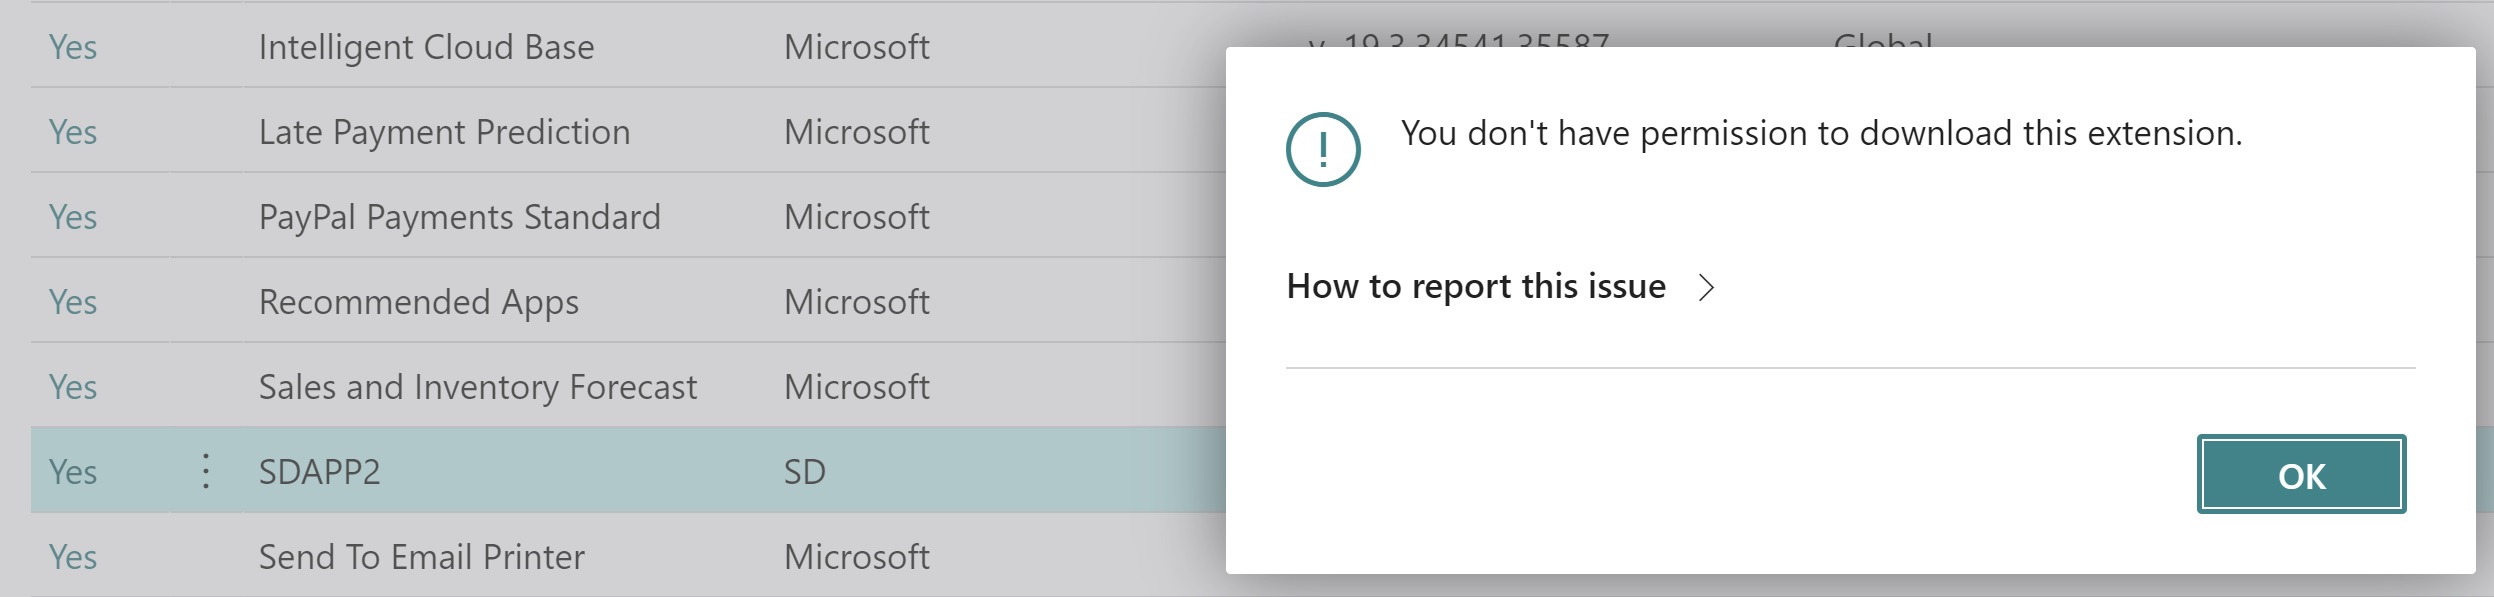
Task: Select the Late Payment Prediction extension row
Action: tap(444, 132)
